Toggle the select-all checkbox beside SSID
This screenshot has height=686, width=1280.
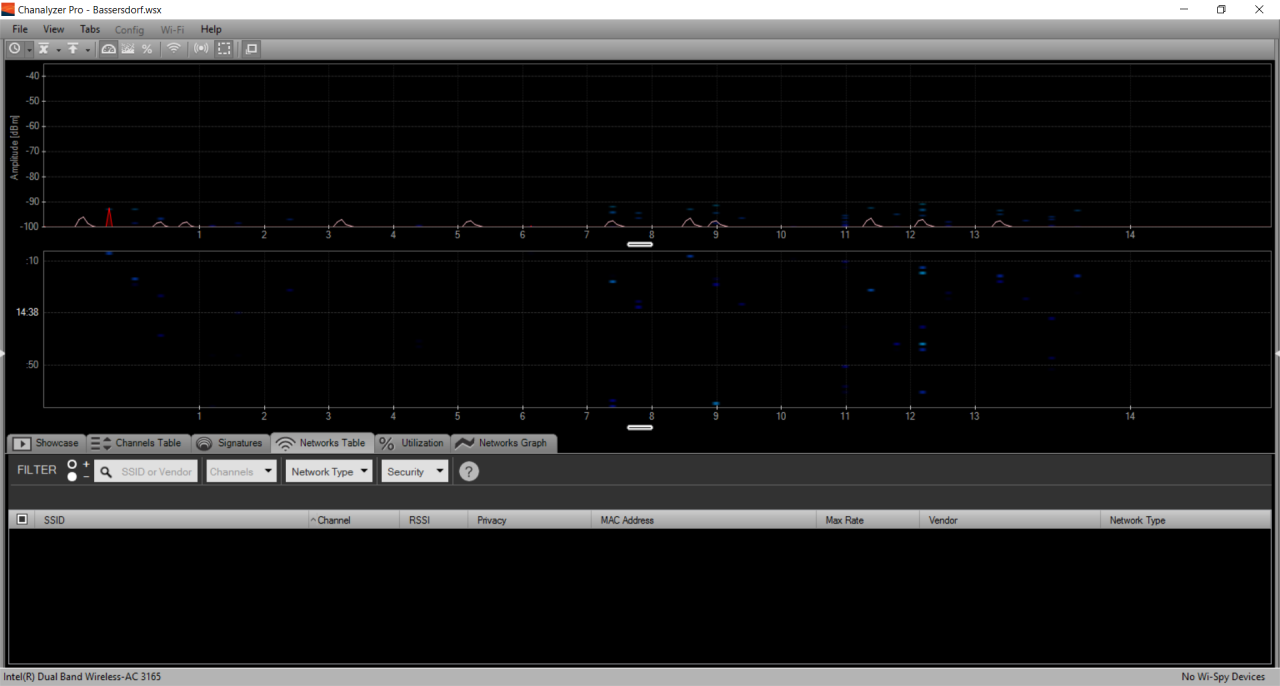click(x=22, y=520)
